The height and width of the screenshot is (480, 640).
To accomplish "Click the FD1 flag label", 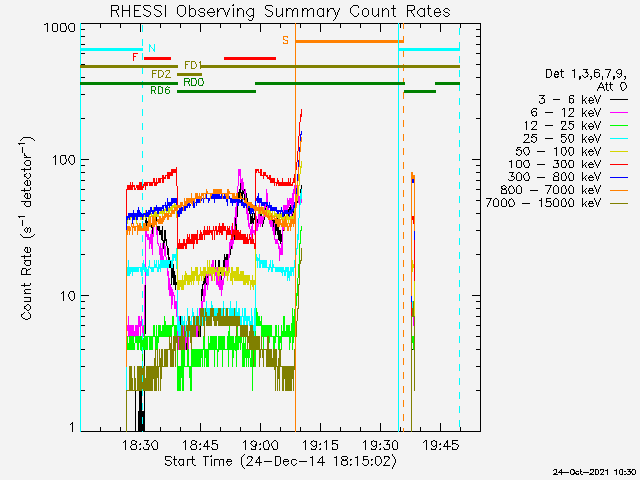I will tap(193, 65).
